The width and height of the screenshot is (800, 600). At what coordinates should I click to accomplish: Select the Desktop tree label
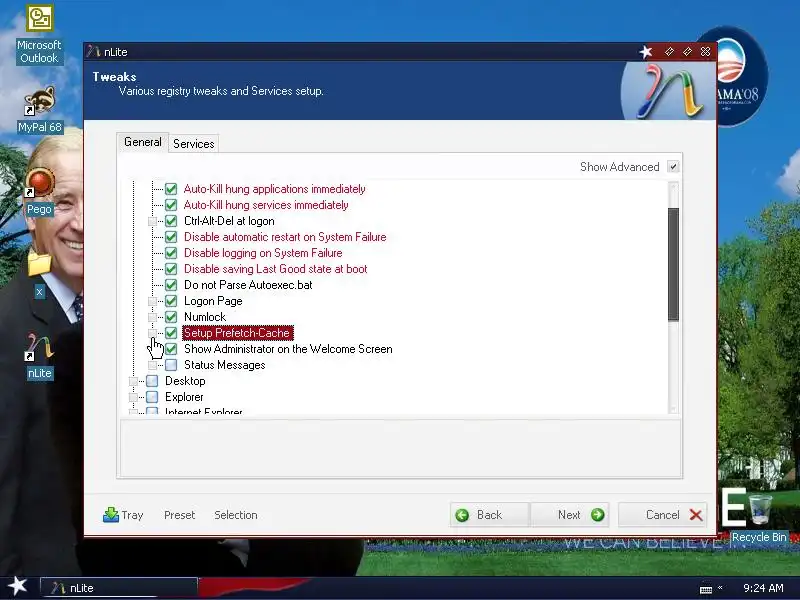185,381
